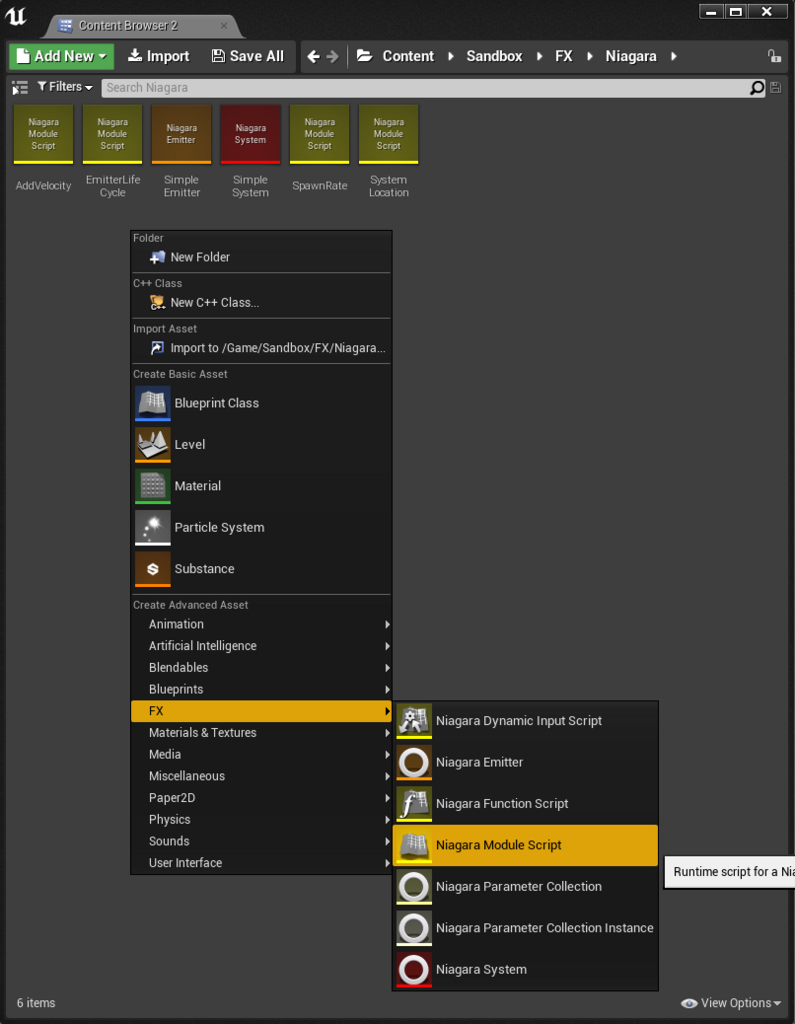
Task: Click the Import Asset icon
Action: click(157, 348)
